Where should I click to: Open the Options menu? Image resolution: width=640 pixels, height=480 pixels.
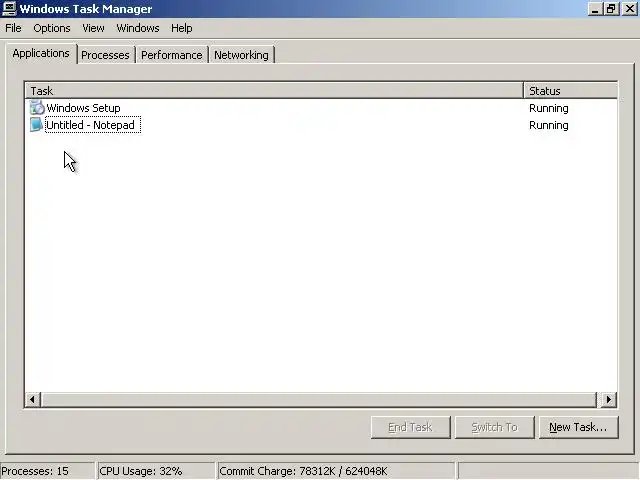[52, 28]
